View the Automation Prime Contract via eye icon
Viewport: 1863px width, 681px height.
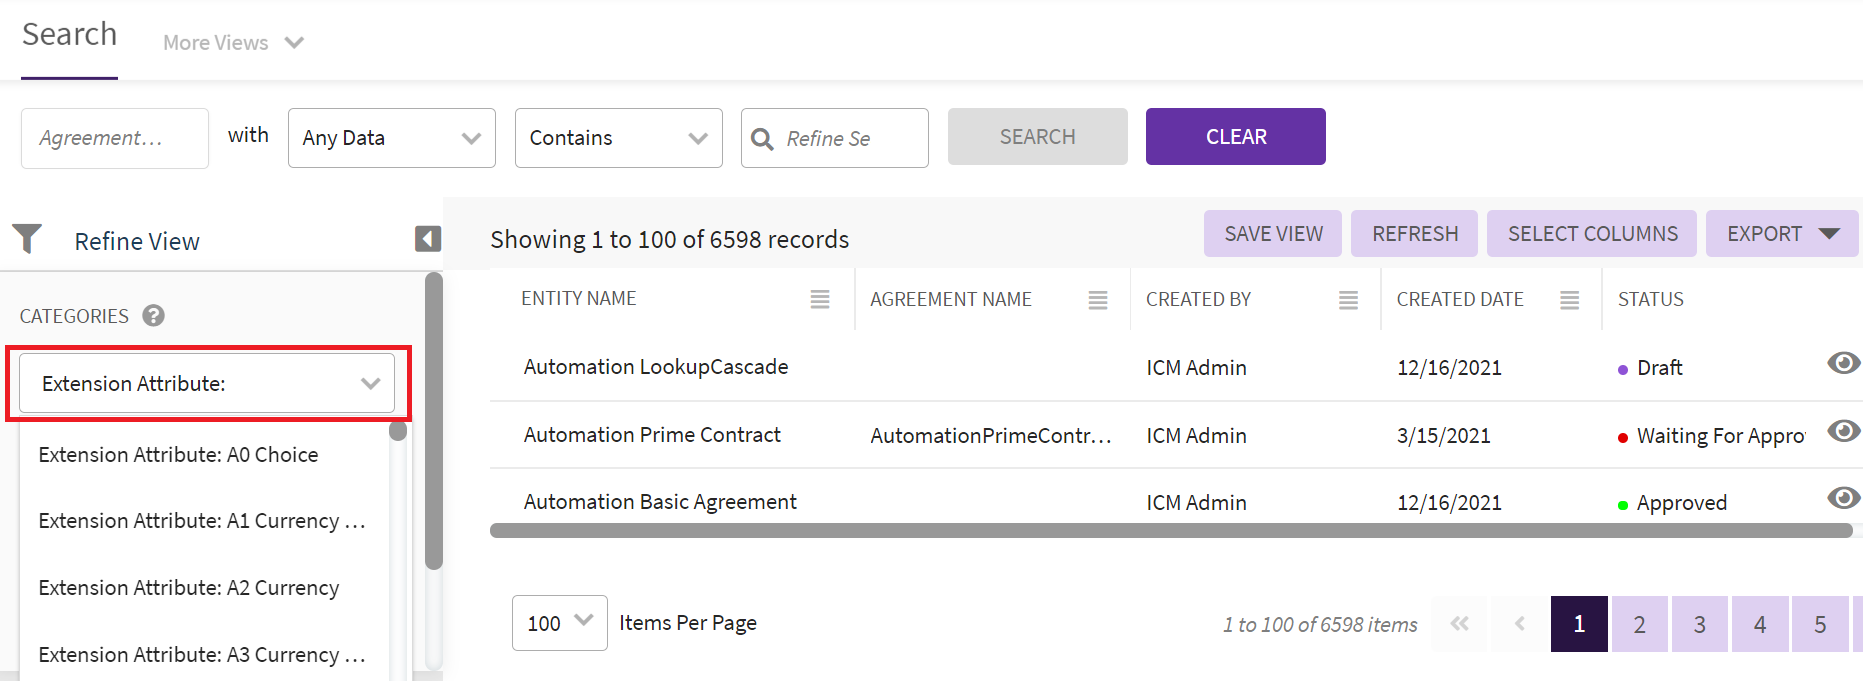[1843, 431]
